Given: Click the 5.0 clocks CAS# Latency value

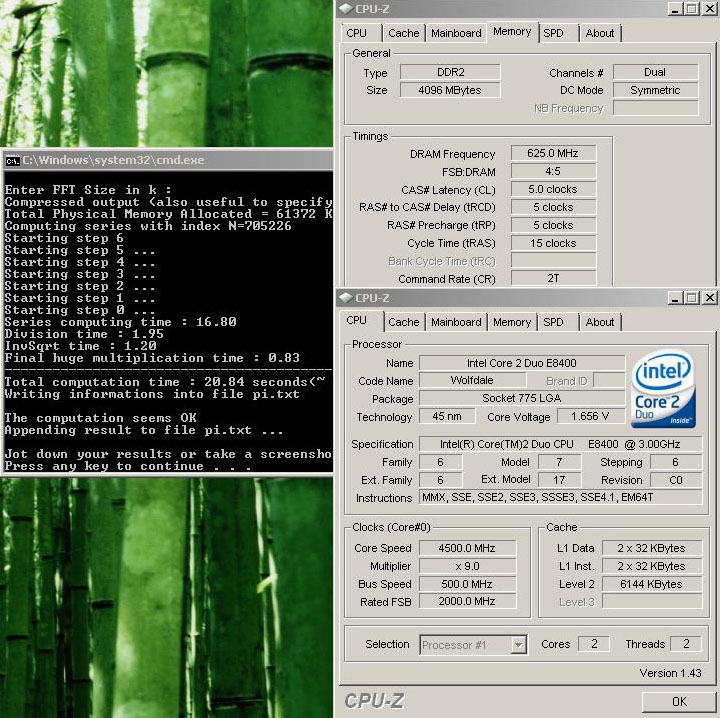Looking at the screenshot, I should click(x=553, y=189).
